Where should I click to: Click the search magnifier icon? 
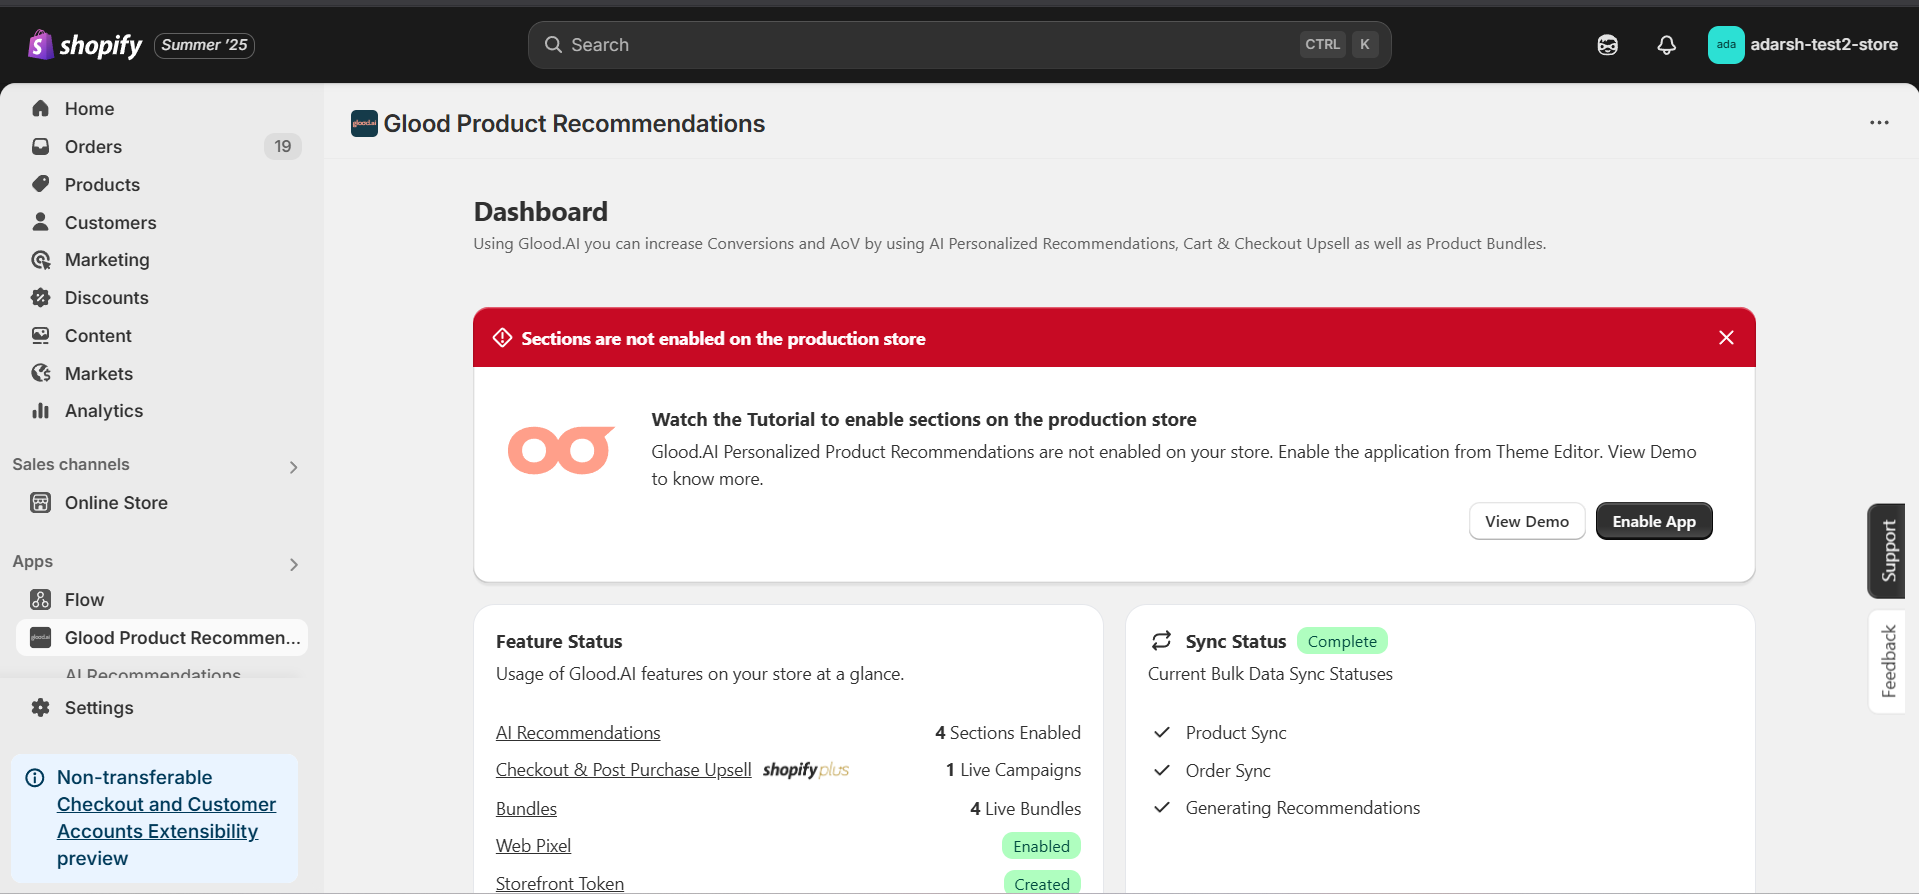553,45
